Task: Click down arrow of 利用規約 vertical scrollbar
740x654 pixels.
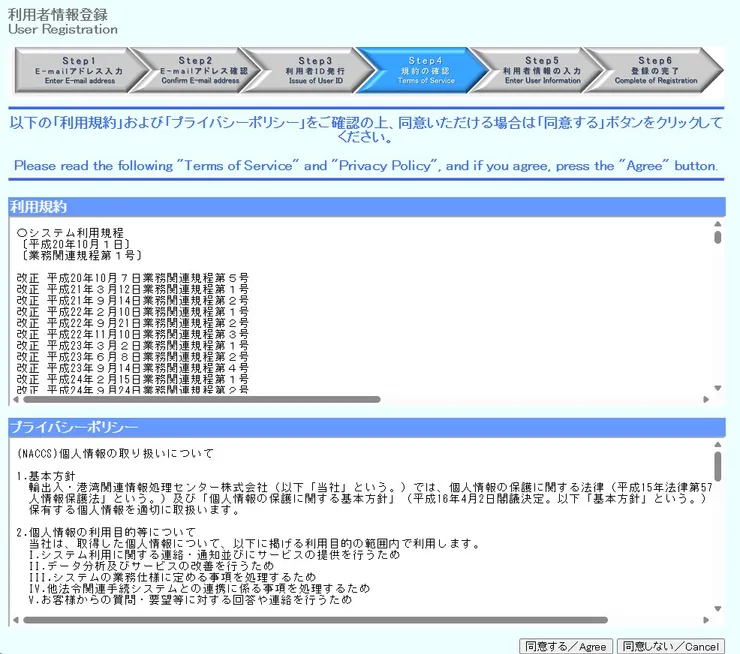Action: (x=717, y=388)
